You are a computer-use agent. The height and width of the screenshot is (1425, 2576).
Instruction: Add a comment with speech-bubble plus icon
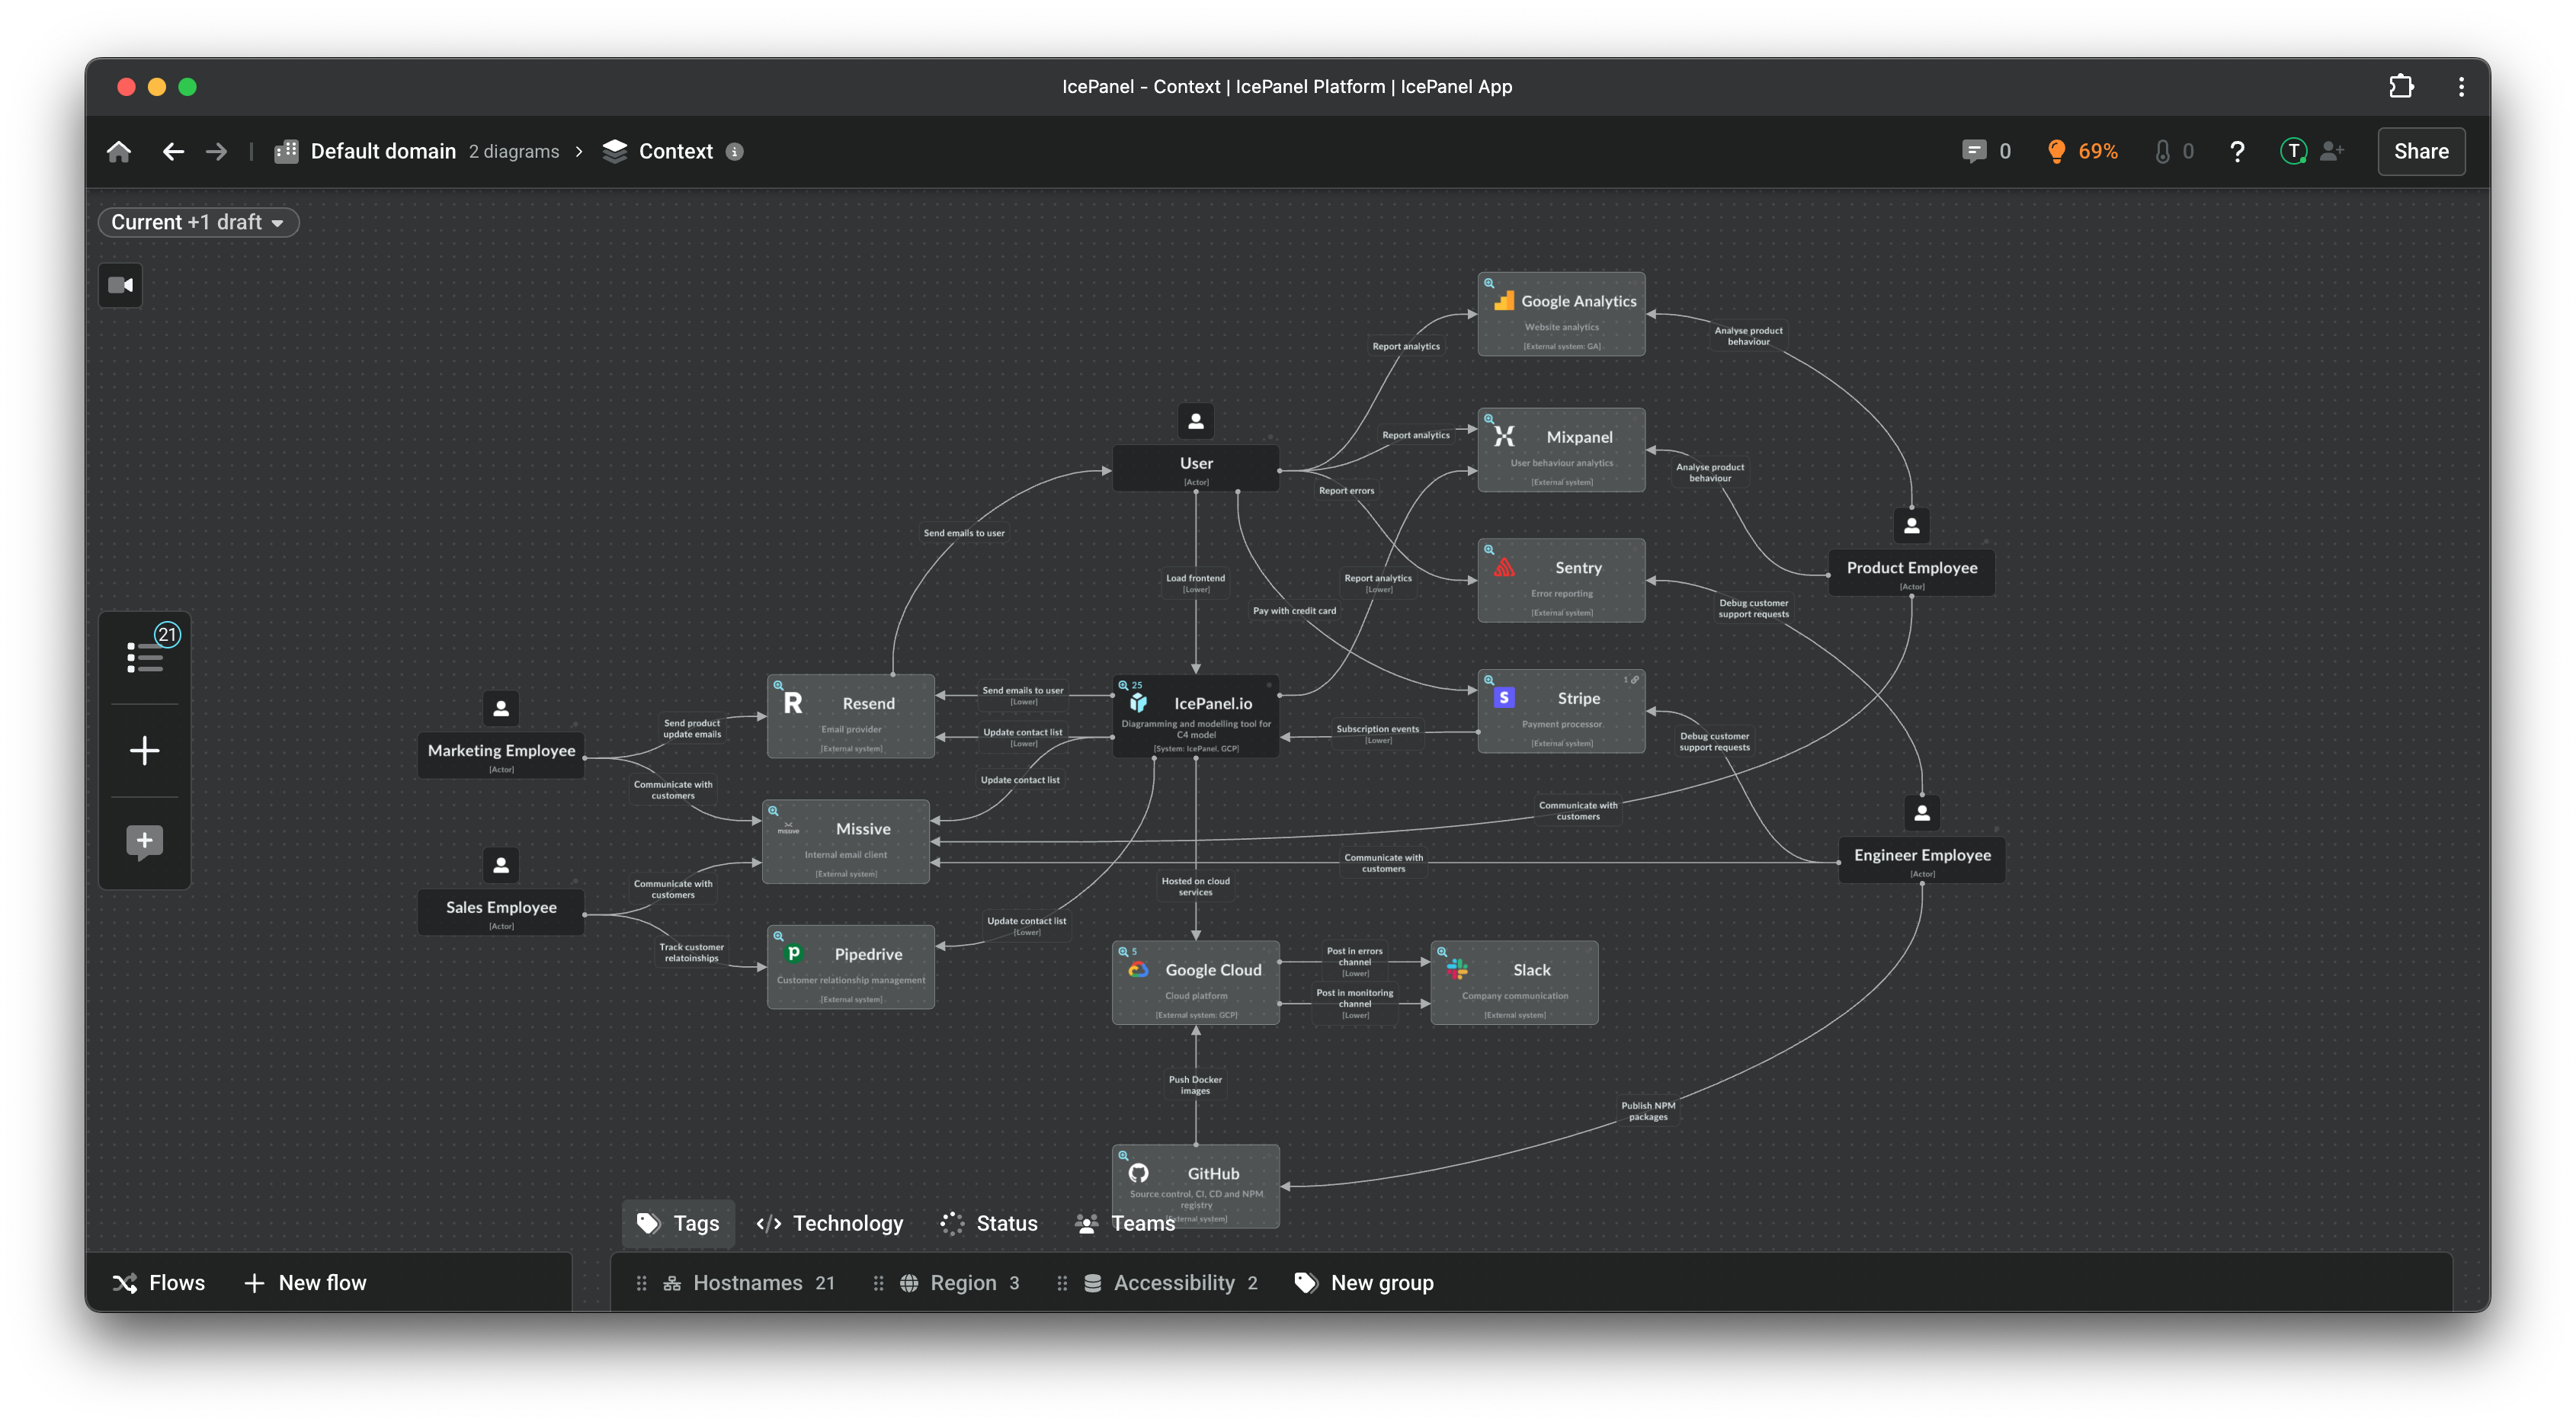pyautogui.click(x=145, y=841)
